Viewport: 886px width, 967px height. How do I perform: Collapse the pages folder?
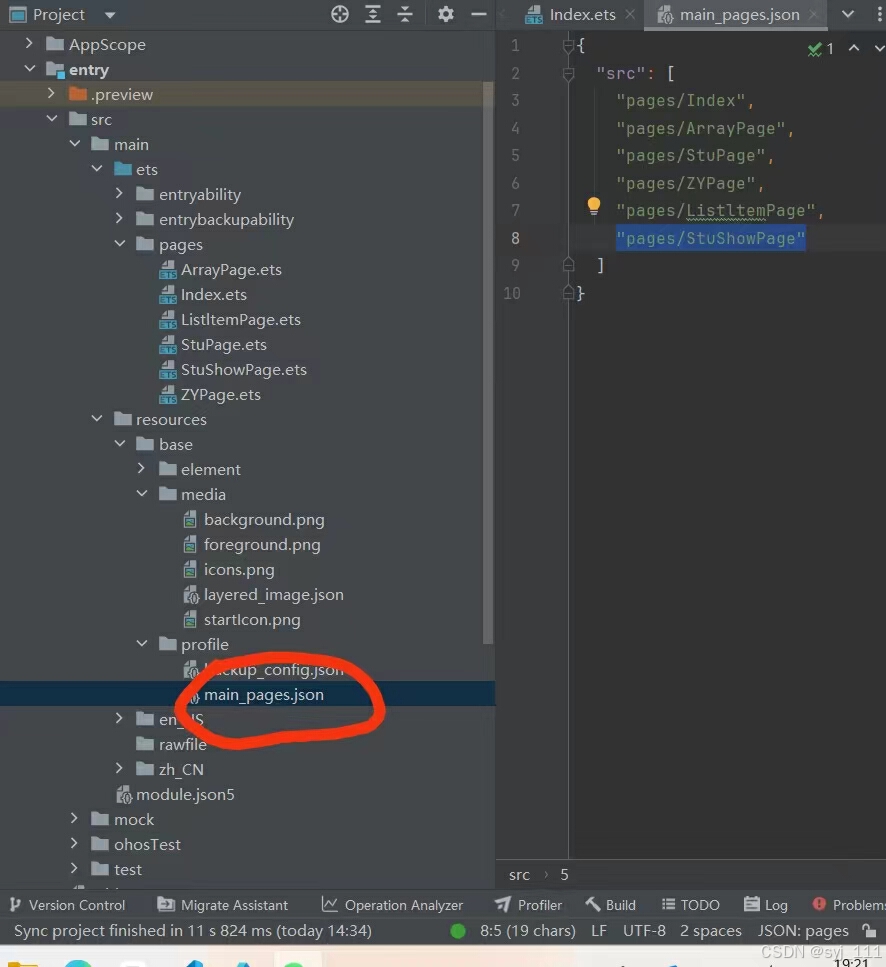120,244
